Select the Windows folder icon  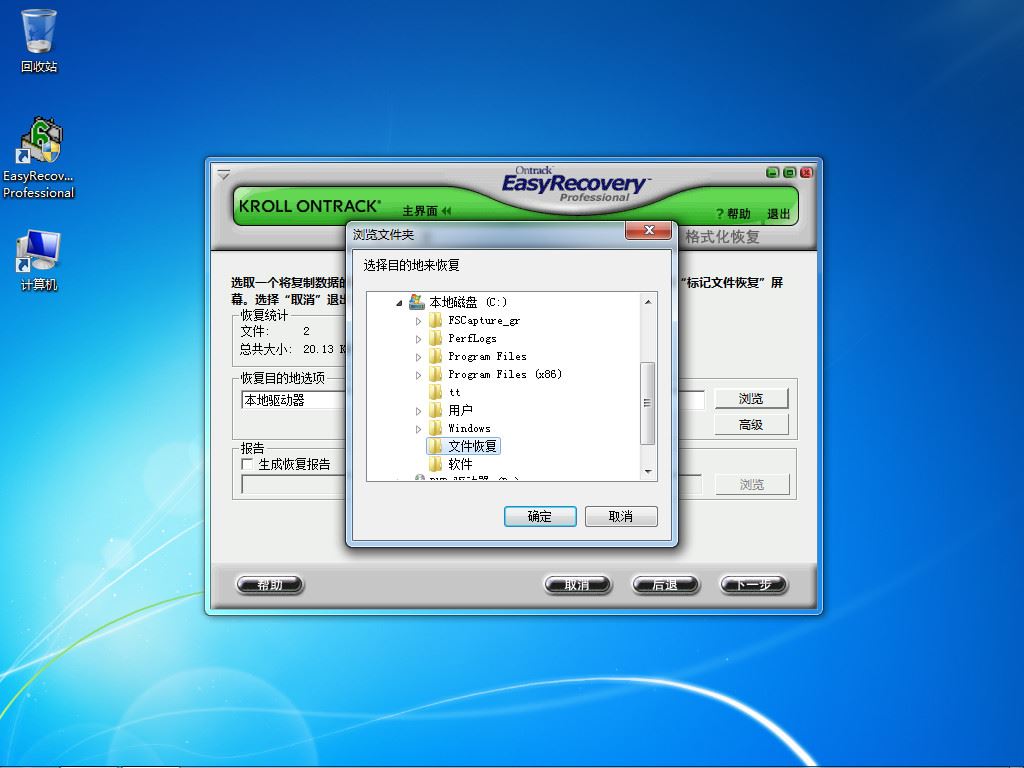(435, 428)
